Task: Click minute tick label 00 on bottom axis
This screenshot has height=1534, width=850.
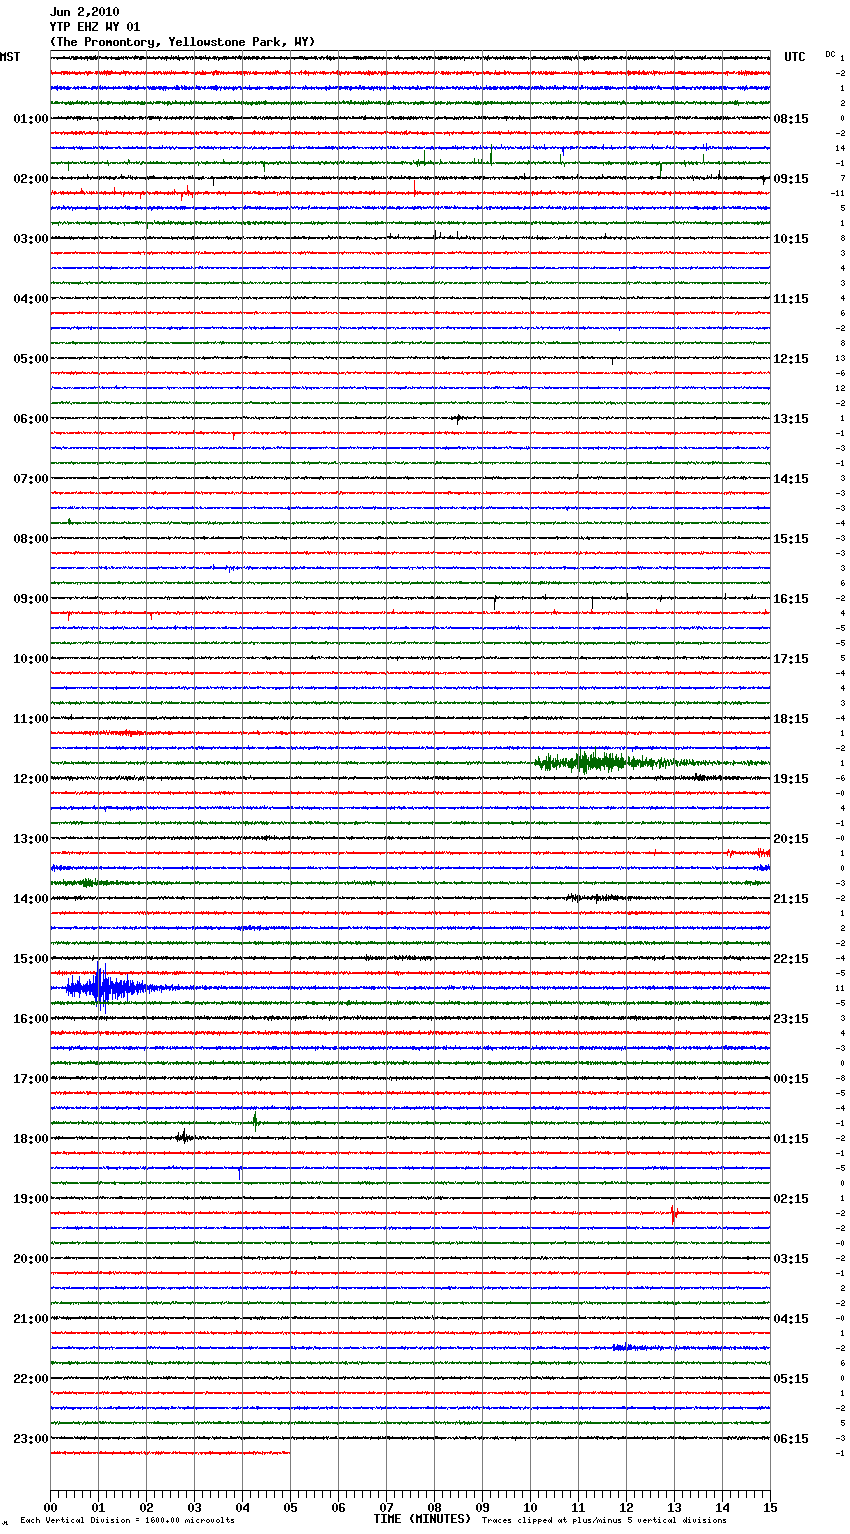Action: [50, 1507]
